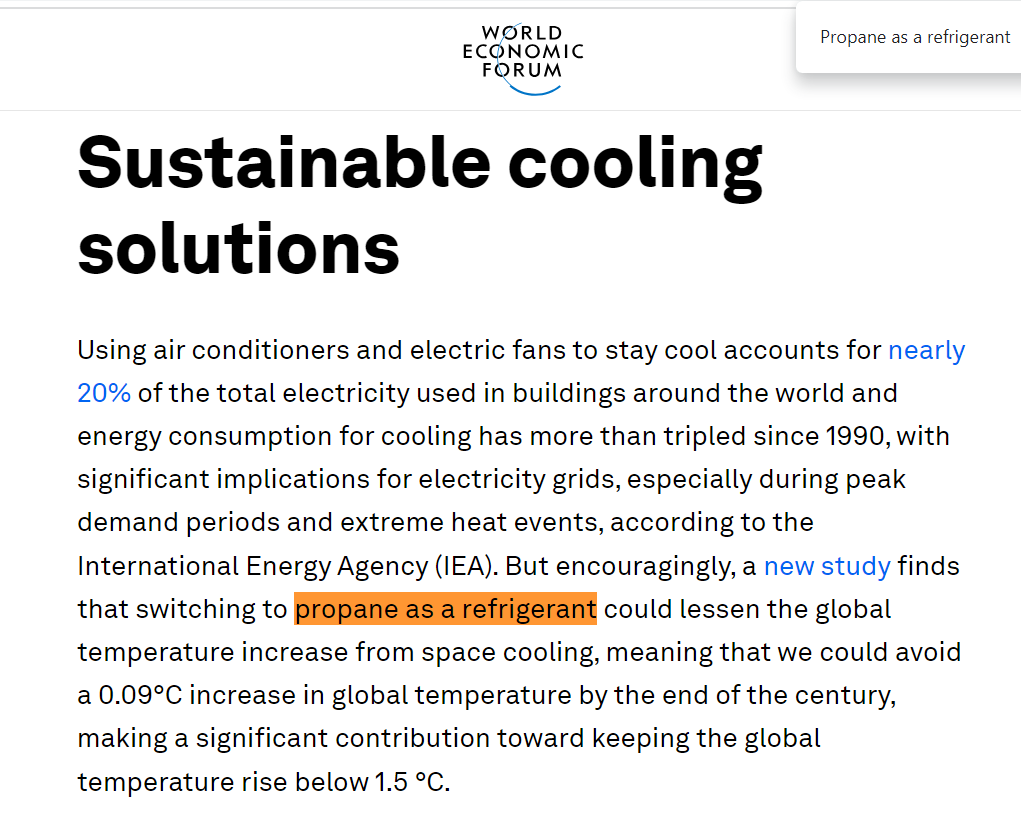Follow the 'nearly' hyperlink in the first line
The height and width of the screenshot is (829, 1021).
927,350
